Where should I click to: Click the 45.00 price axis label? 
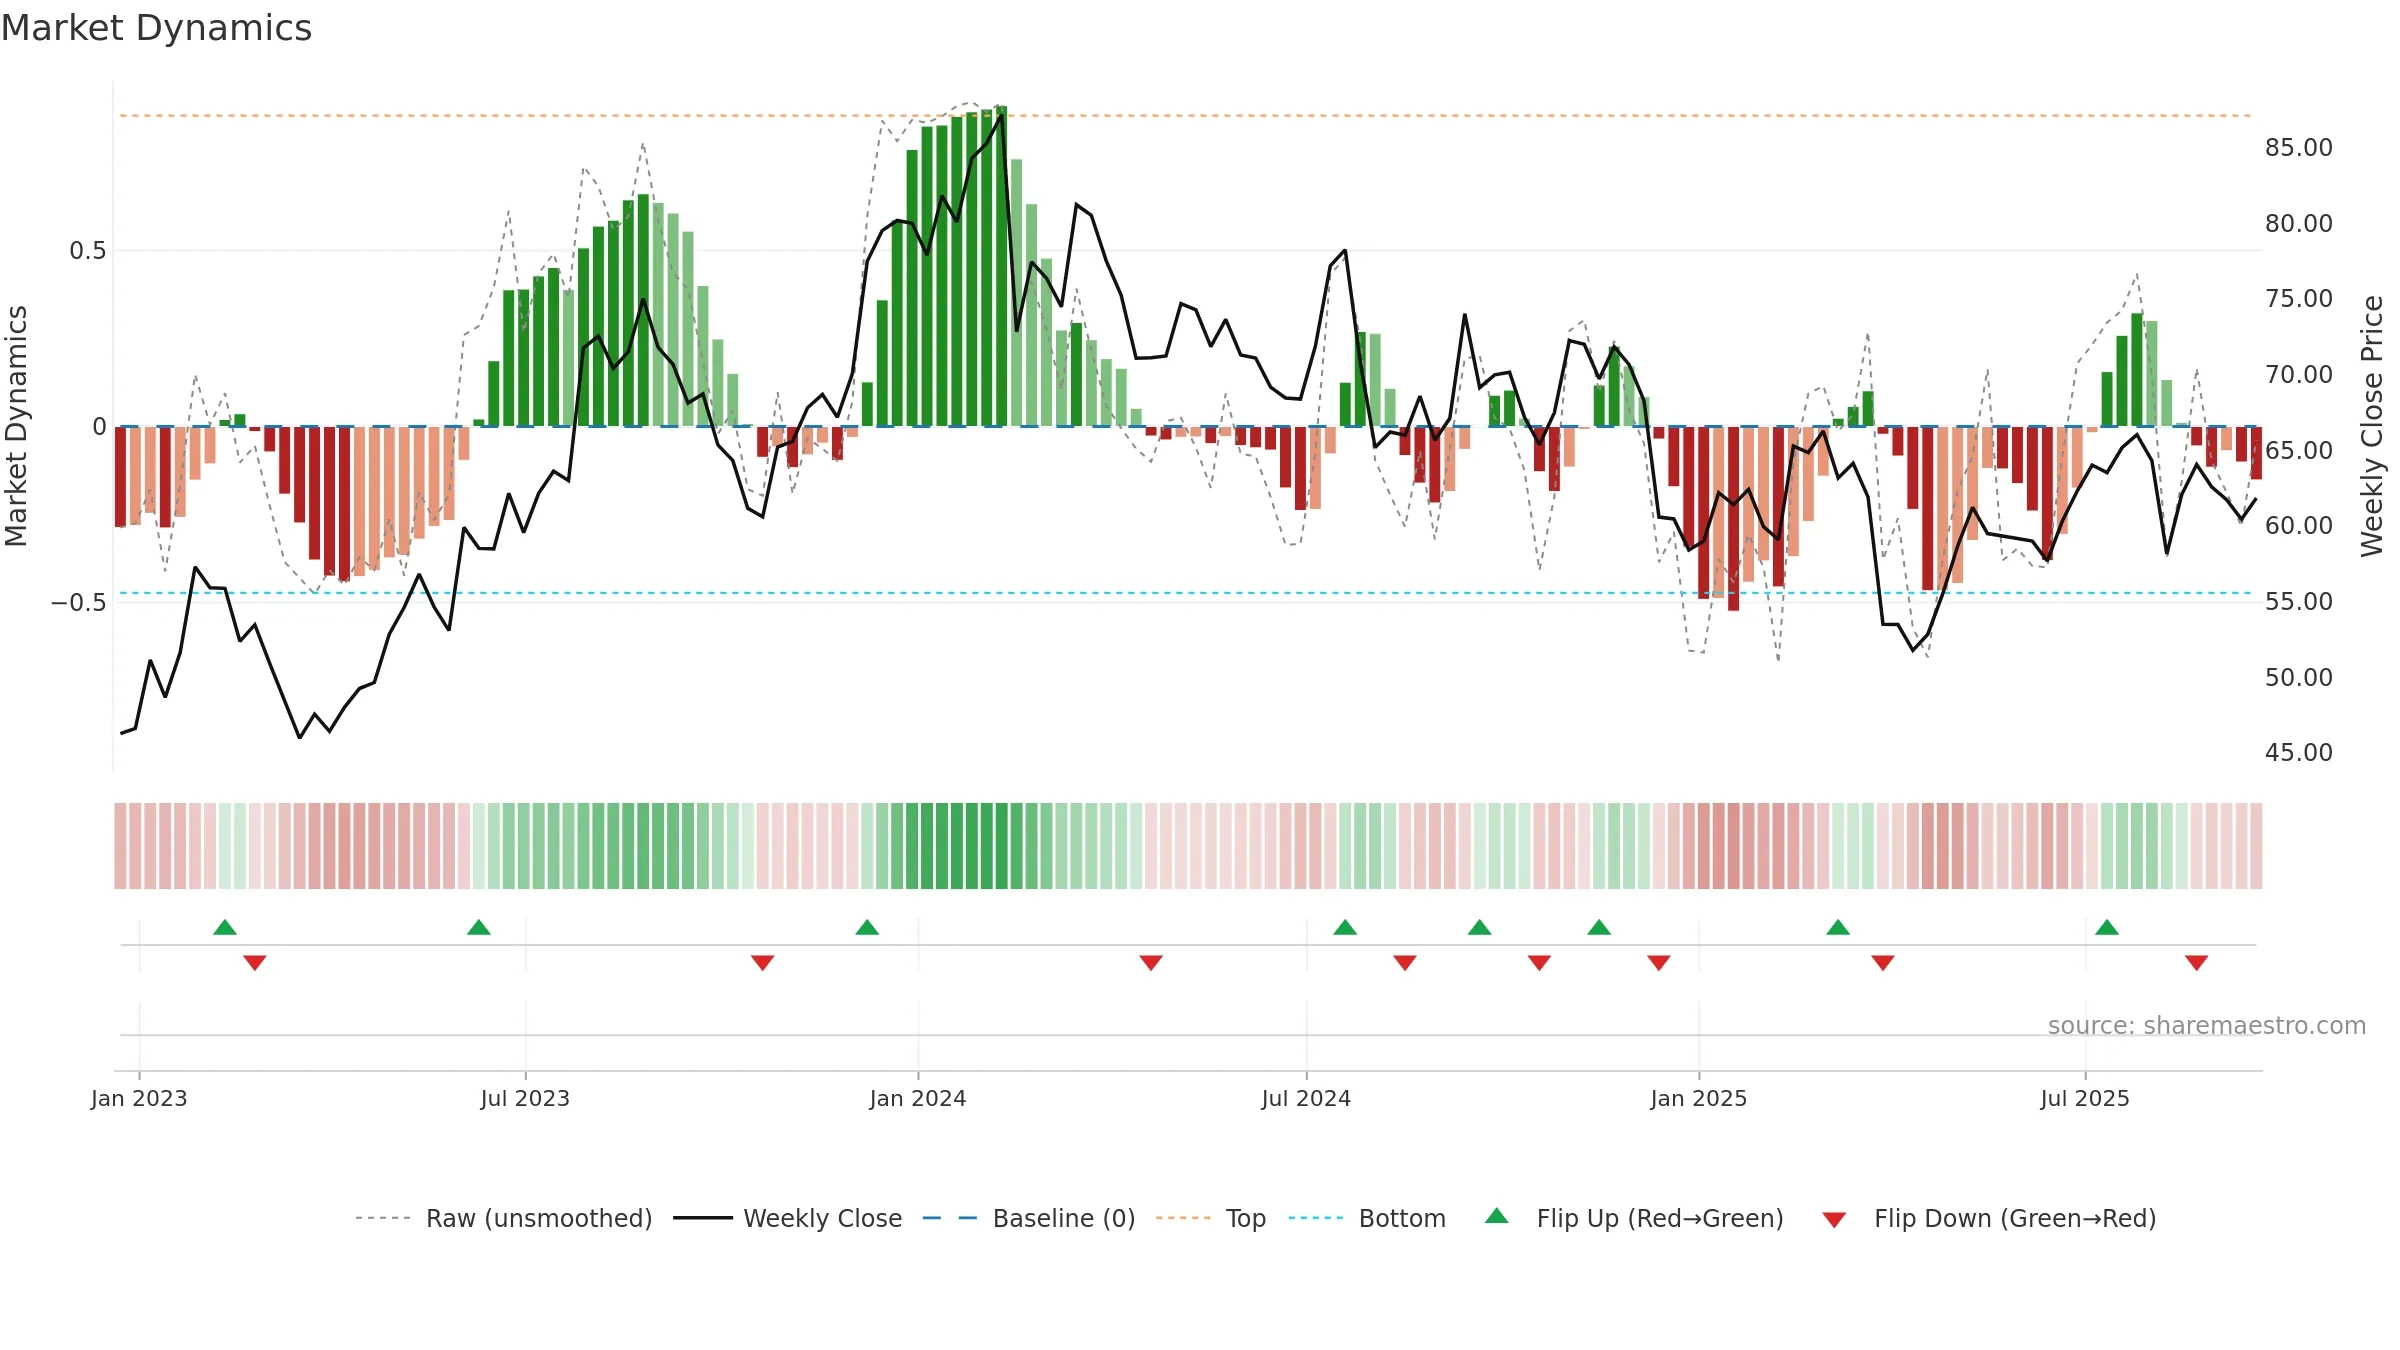(2299, 753)
